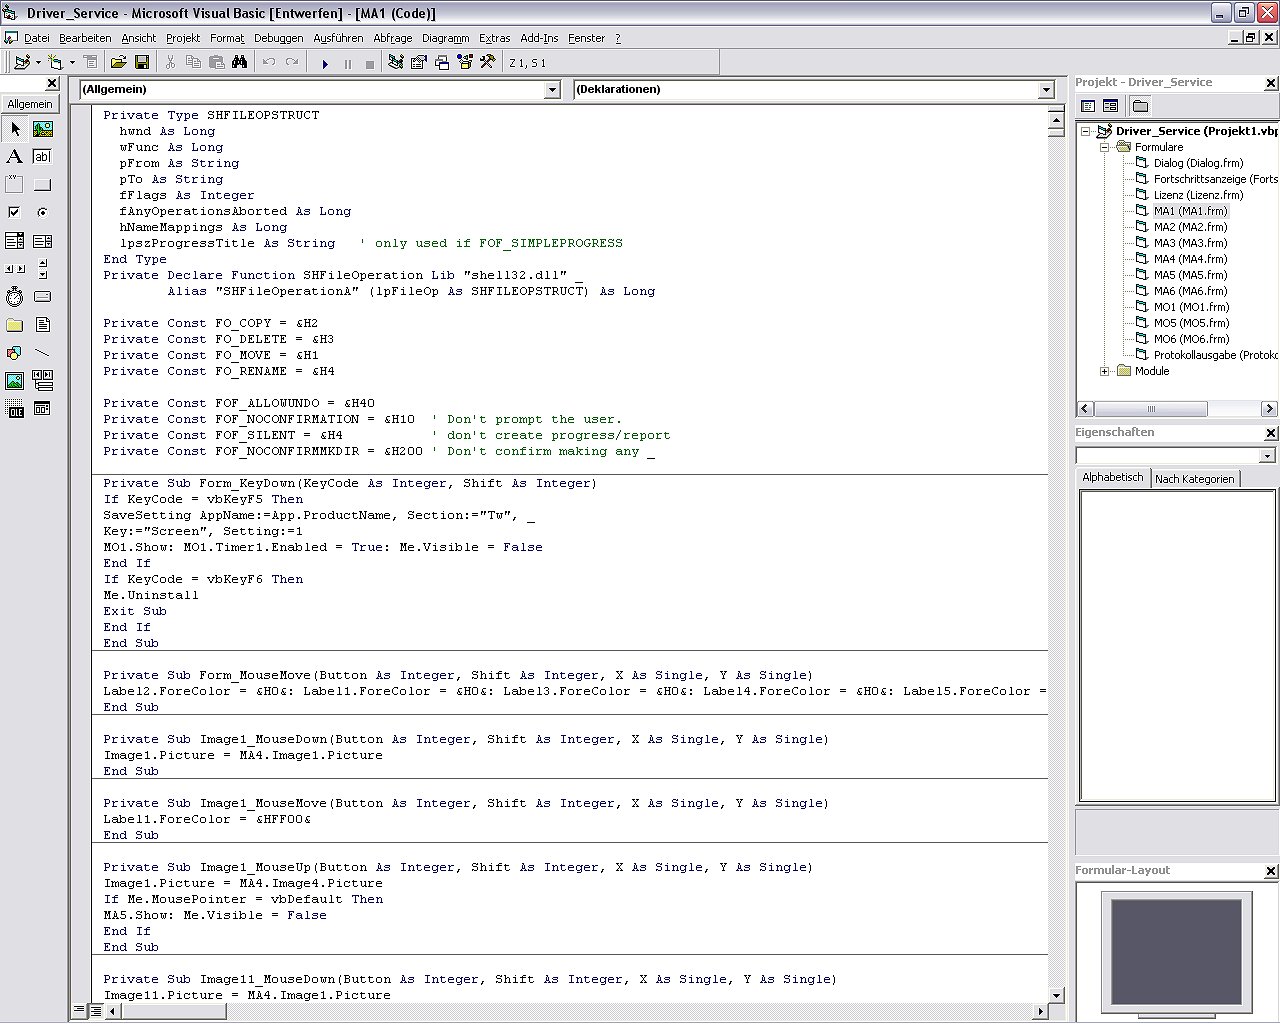Image resolution: width=1280 pixels, height=1024 pixels.
Task: Open the Debuggen menu
Action: tap(278, 38)
